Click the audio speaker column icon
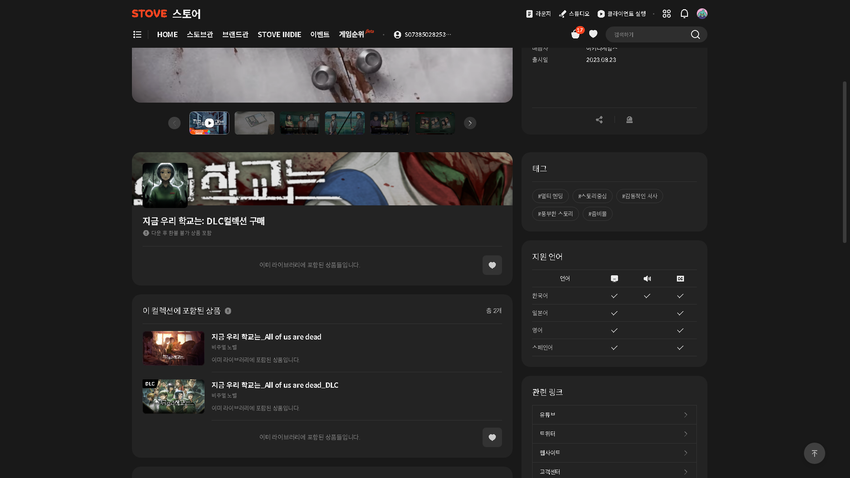Image resolution: width=850 pixels, height=478 pixels. pyautogui.click(x=647, y=279)
